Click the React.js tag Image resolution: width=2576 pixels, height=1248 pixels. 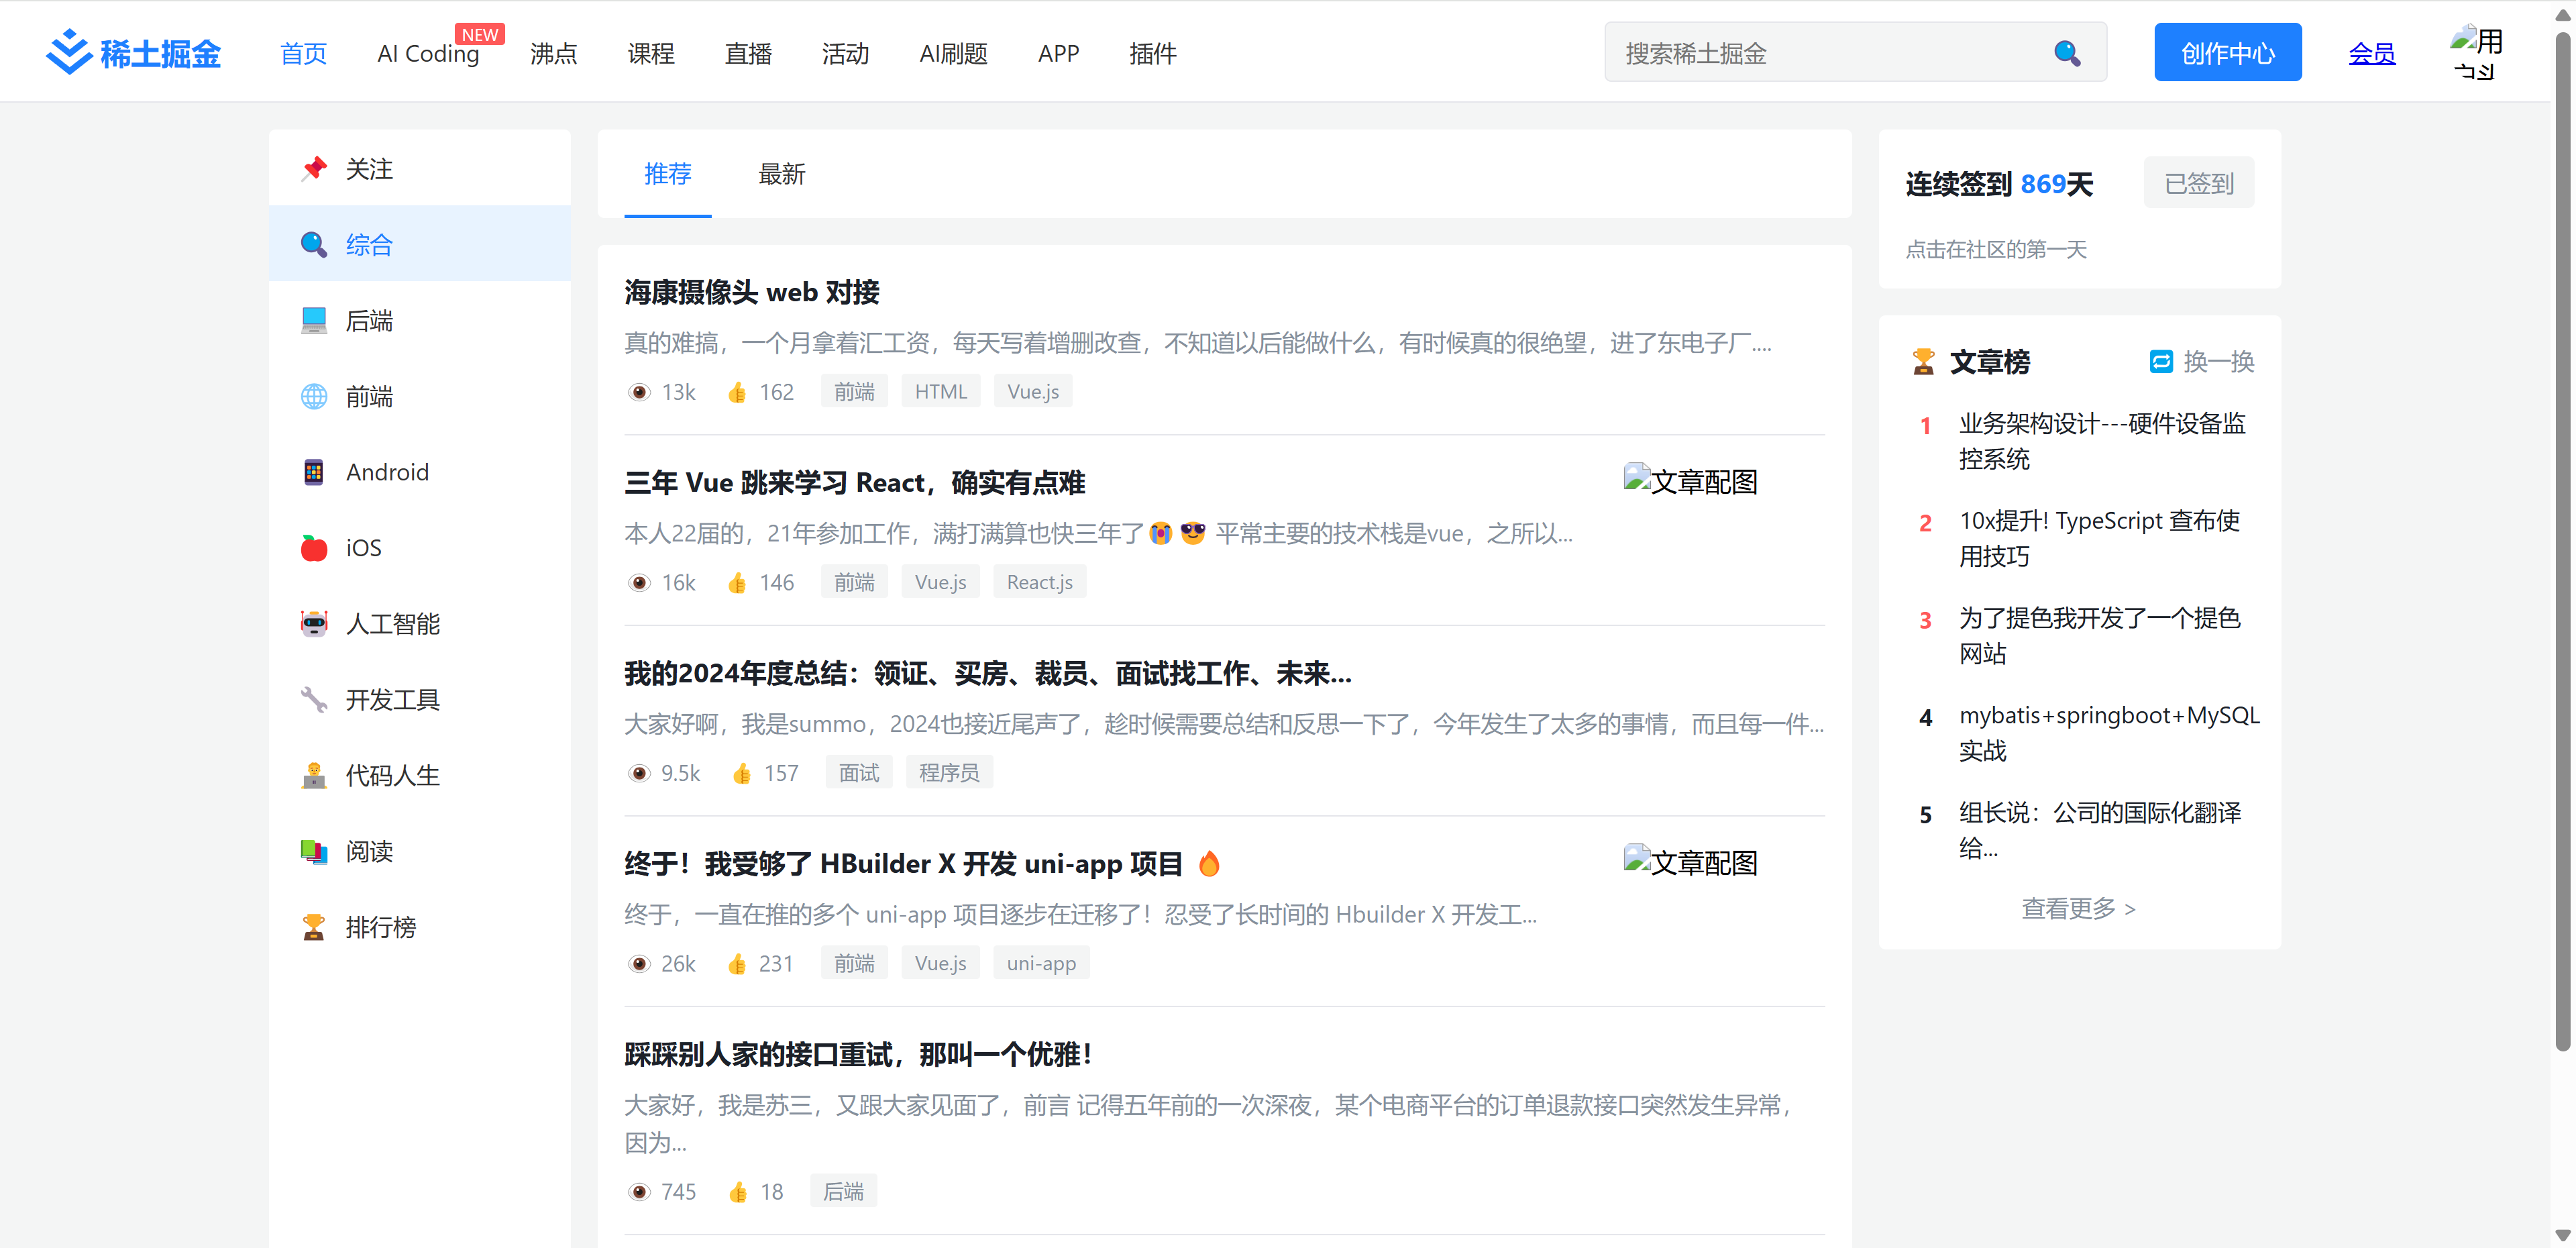pyautogui.click(x=1039, y=583)
